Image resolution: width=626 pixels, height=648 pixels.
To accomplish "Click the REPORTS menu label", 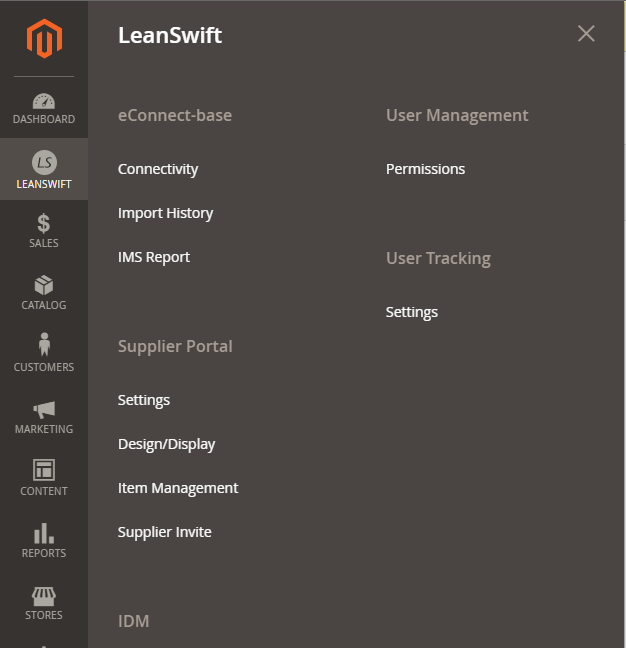I will coord(44,553).
